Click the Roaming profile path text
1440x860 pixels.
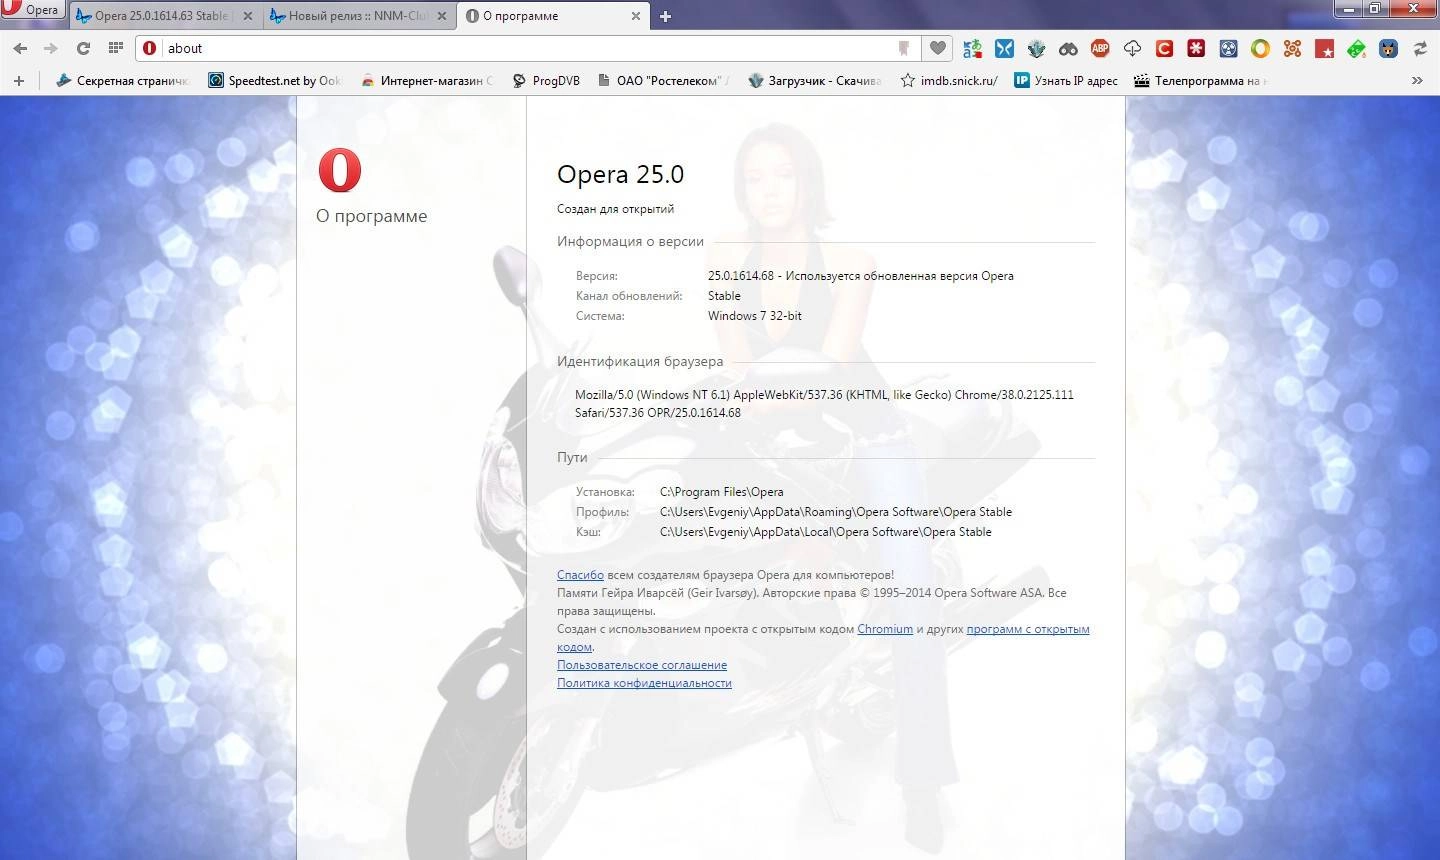[836, 512]
